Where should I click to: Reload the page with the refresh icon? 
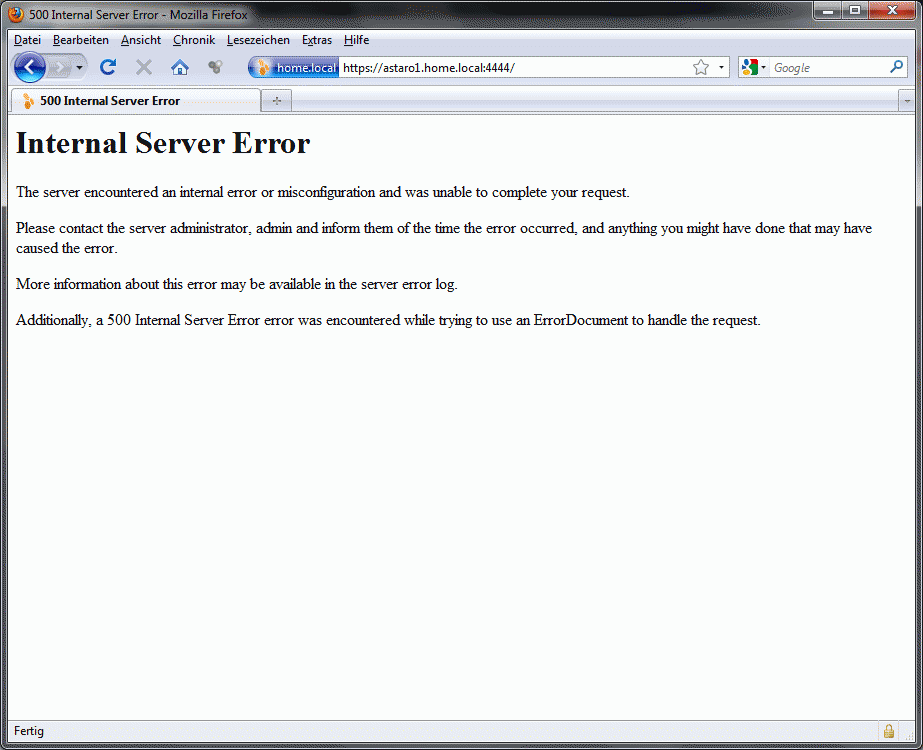tap(108, 67)
